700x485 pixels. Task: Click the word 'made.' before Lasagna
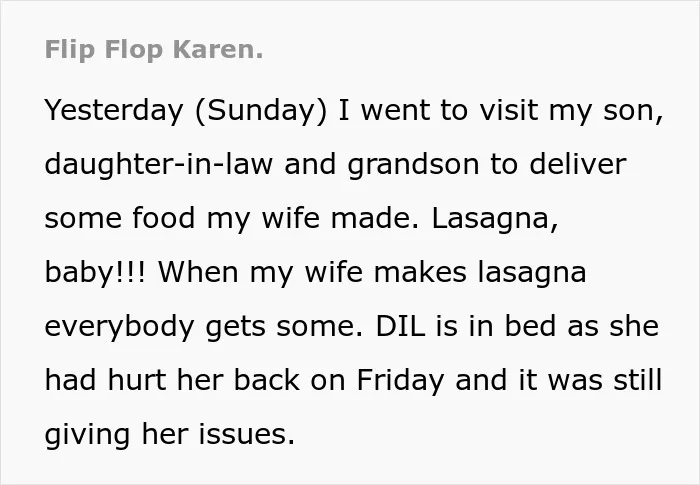[x=375, y=218]
